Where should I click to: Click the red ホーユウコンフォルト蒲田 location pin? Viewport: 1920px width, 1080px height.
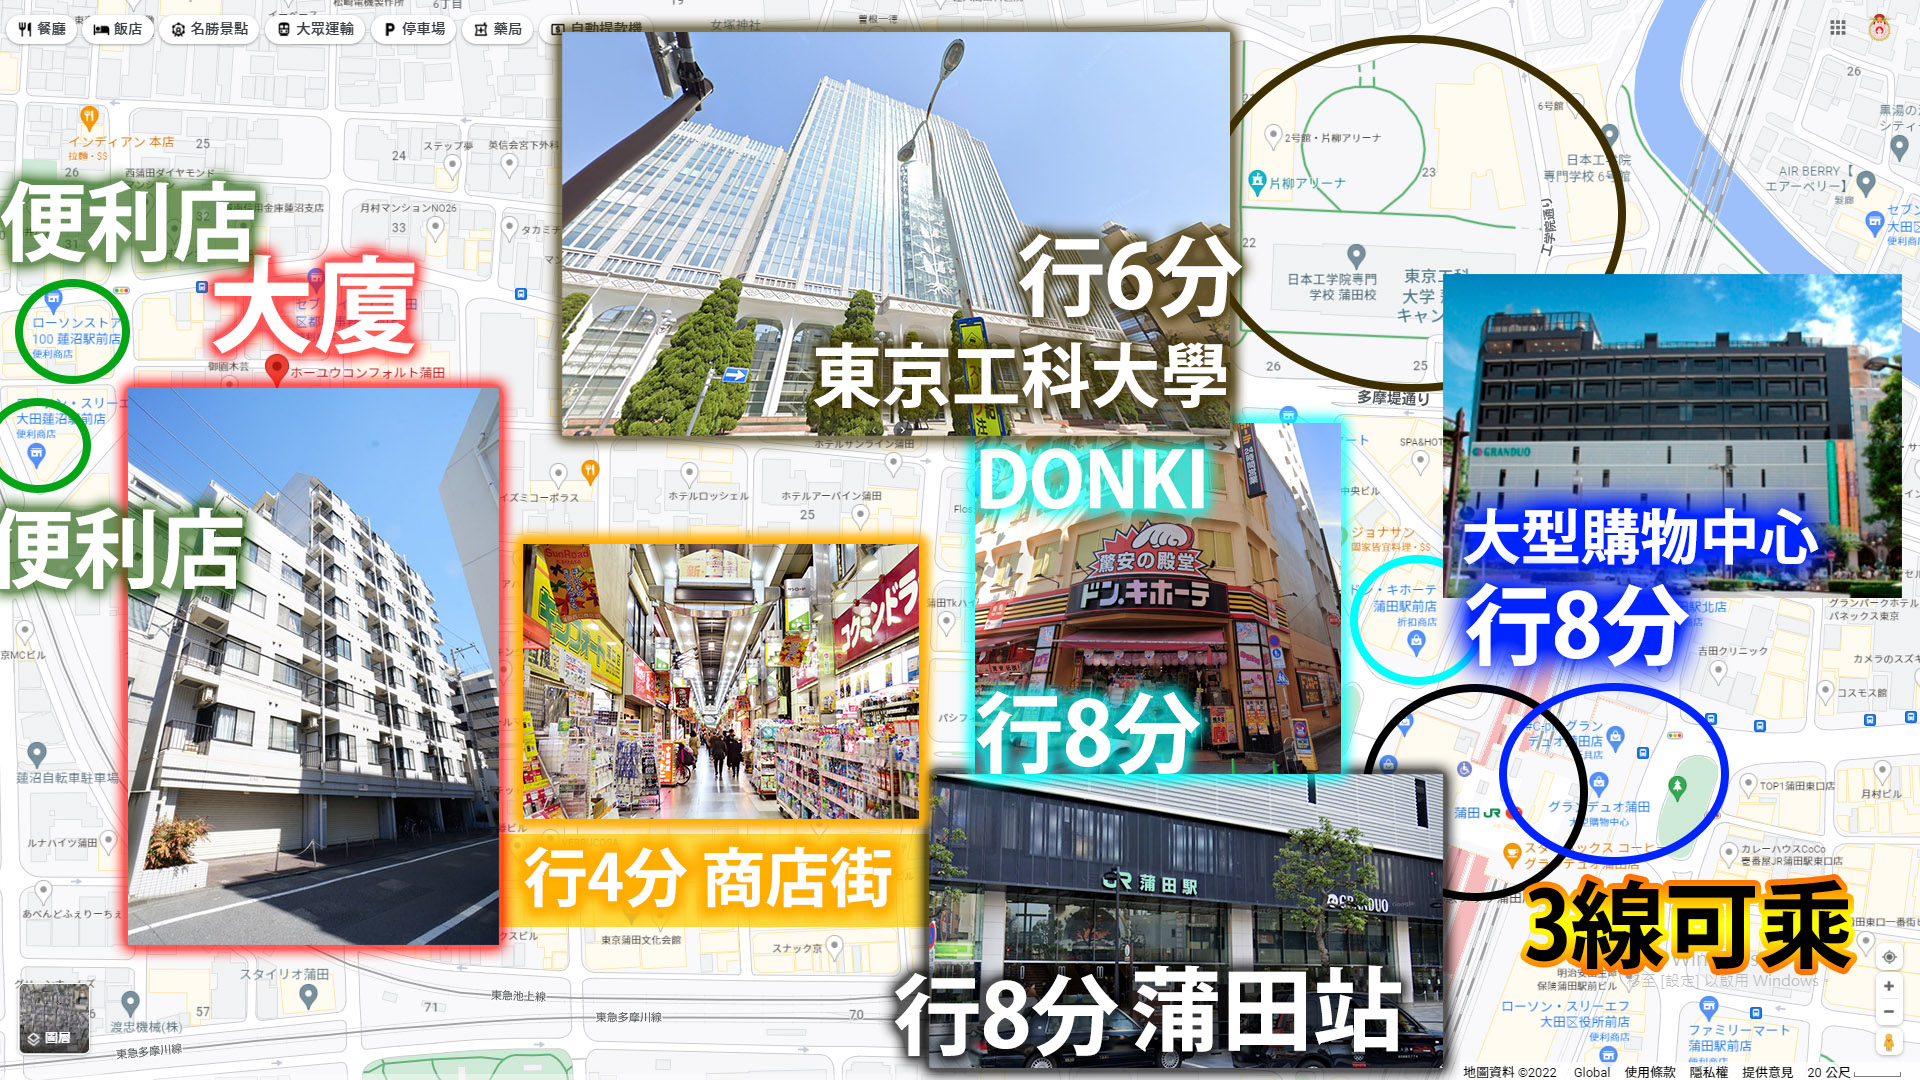277,370
